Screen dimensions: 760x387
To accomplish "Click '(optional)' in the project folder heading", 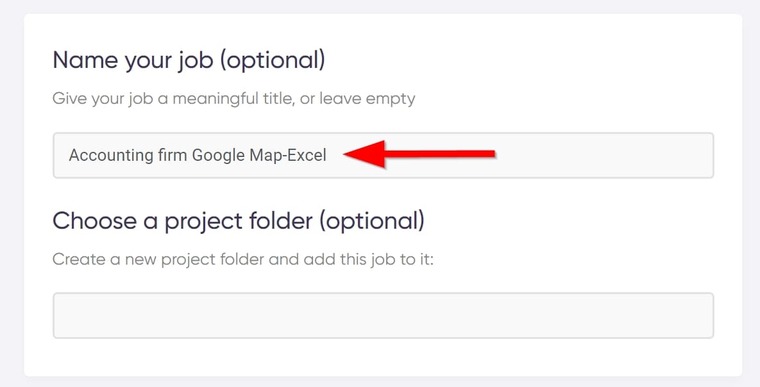I will click(x=372, y=221).
